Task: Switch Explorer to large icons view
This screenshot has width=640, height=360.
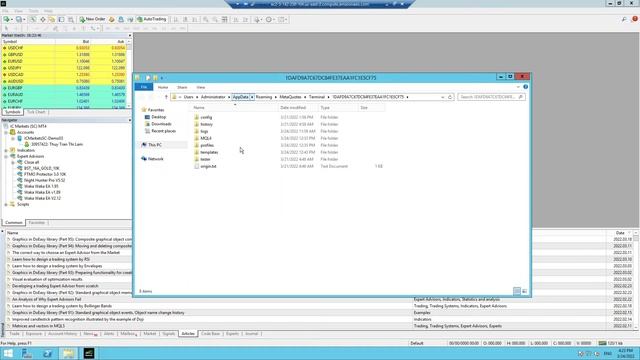Action: [x=524, y=291]
